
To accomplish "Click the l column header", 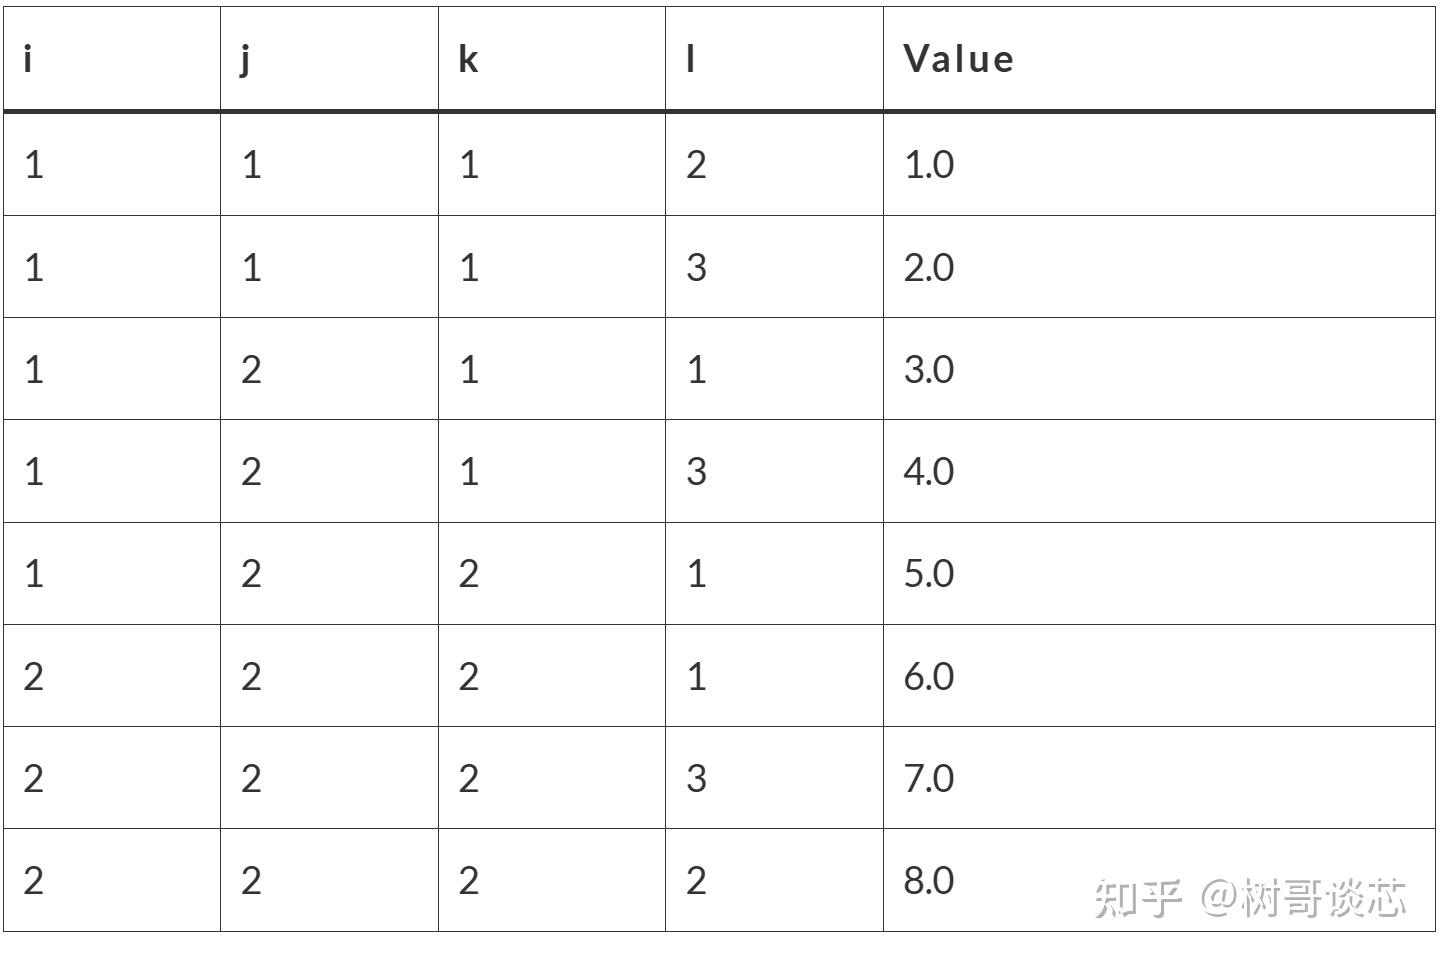I will pos(774,59).
